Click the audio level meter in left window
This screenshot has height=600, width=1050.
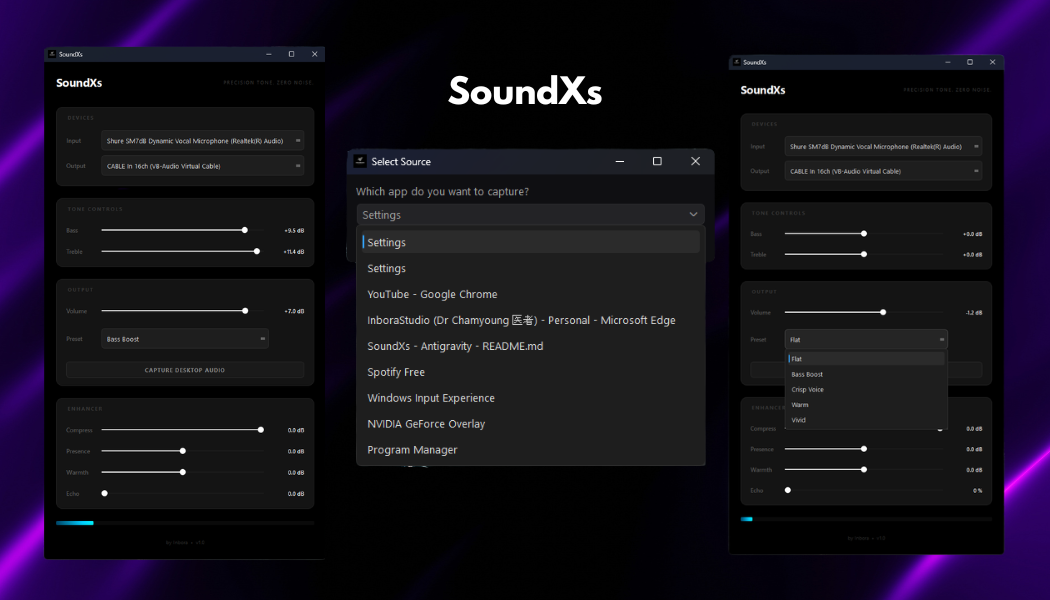185,523
